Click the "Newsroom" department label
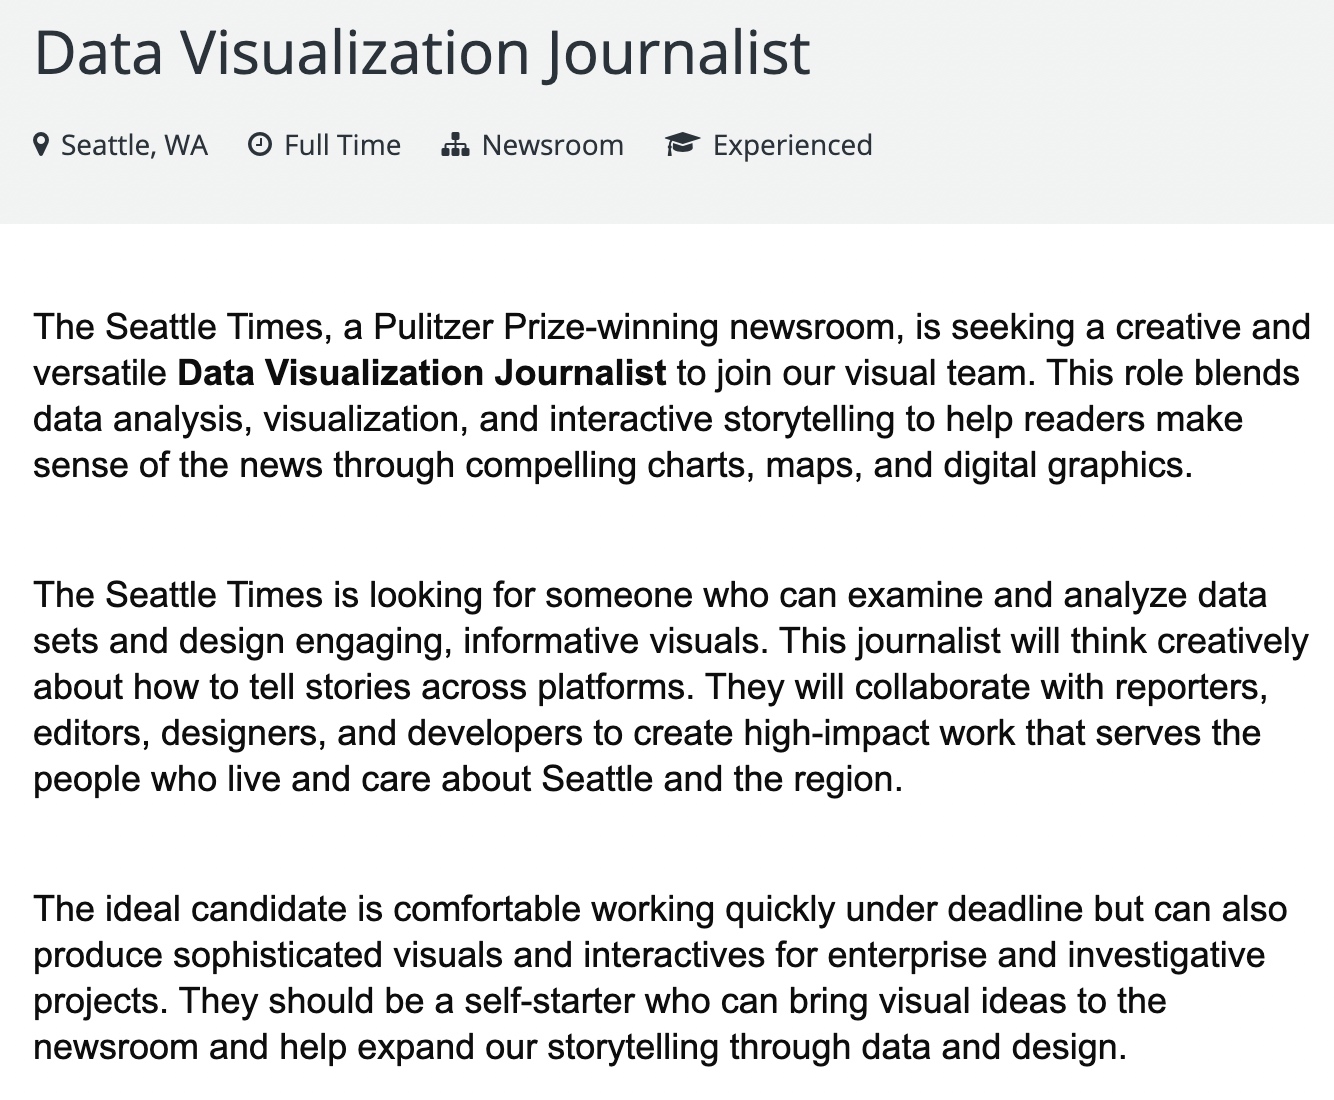Screen dimensions: 1334x1100 click(552, 145)
